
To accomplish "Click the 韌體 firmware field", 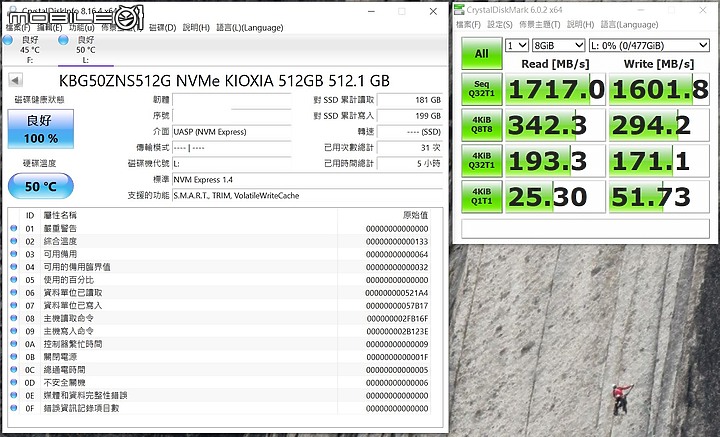I will coord(232,100).
